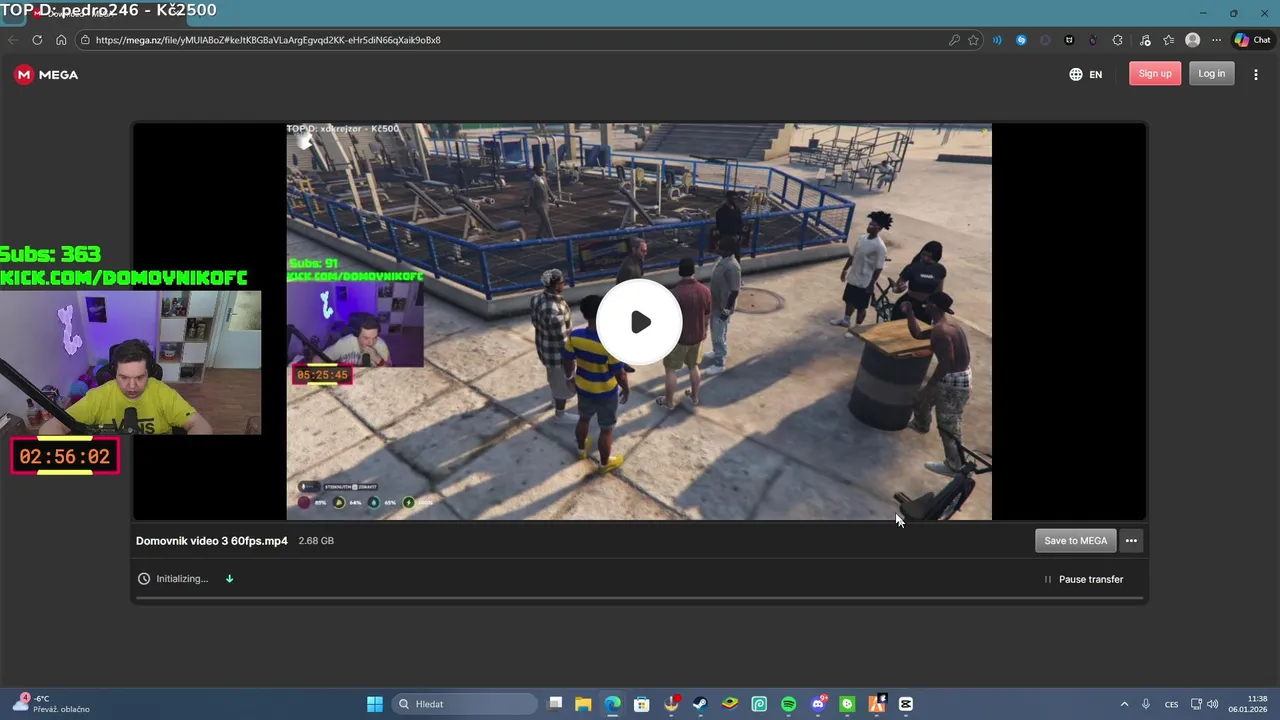This screenshot has width=1280, height=720.
Task: Open more options next to Save to MEGA
Action: pyautogui.click(x=1131, y=541)
